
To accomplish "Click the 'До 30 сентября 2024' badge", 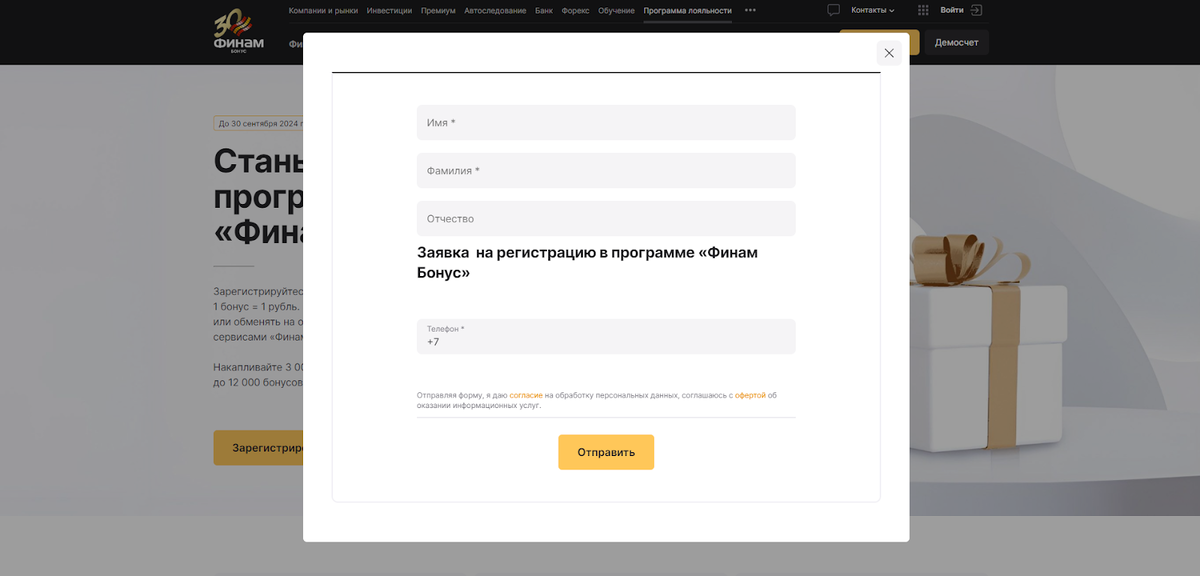I will (258, 123).
